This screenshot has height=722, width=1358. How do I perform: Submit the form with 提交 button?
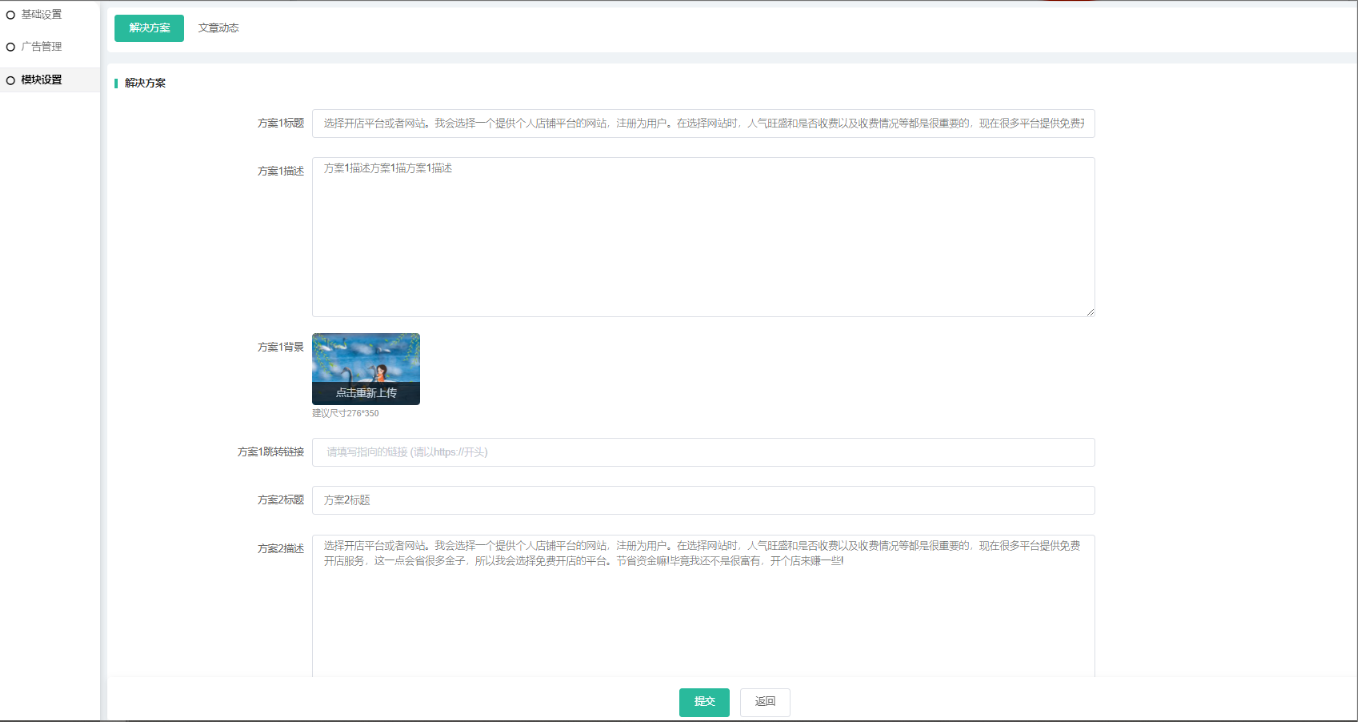click(704, 702)
